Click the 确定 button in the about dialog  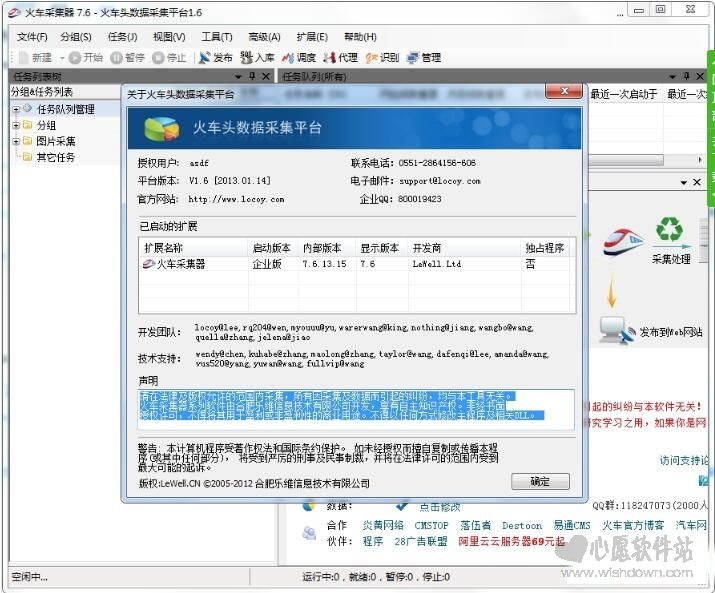click(540, 481)
